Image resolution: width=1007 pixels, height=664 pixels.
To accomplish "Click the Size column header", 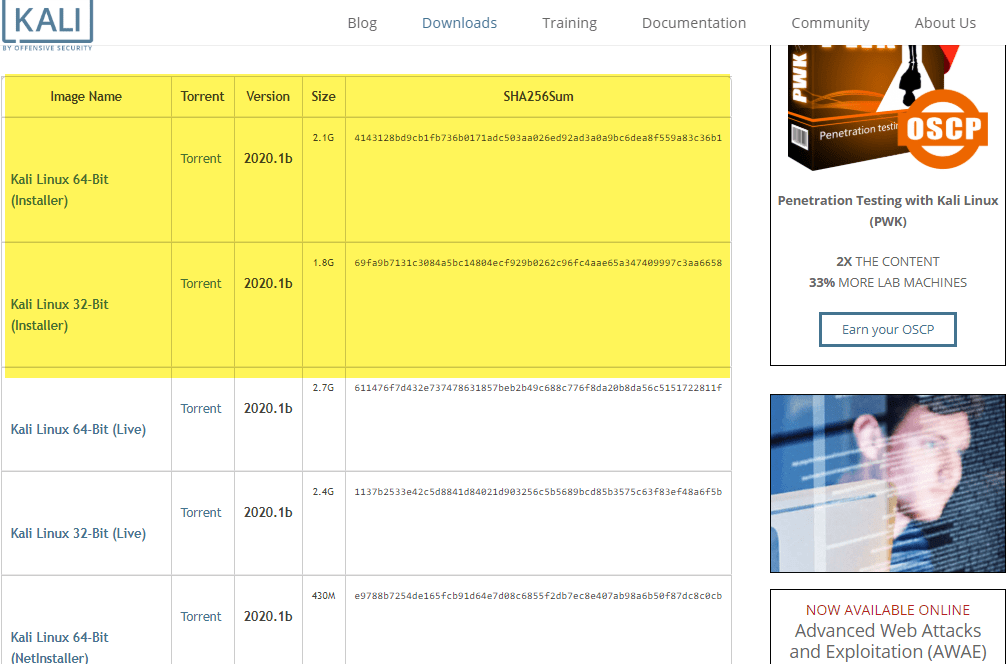I will [x=324, y=96].
